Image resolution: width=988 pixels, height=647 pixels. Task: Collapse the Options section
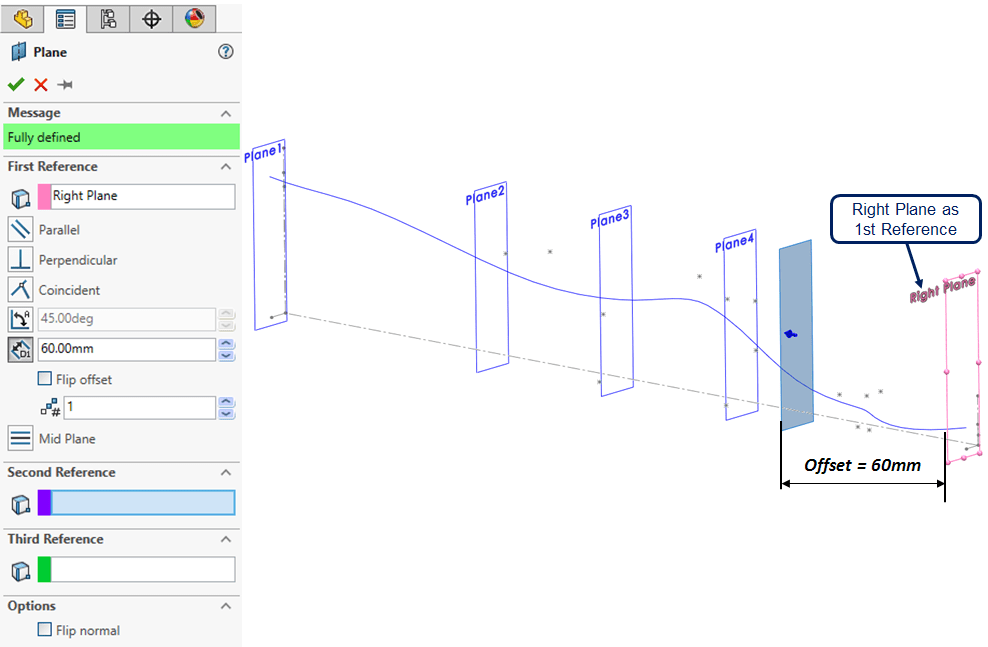(x=226, y=606)
